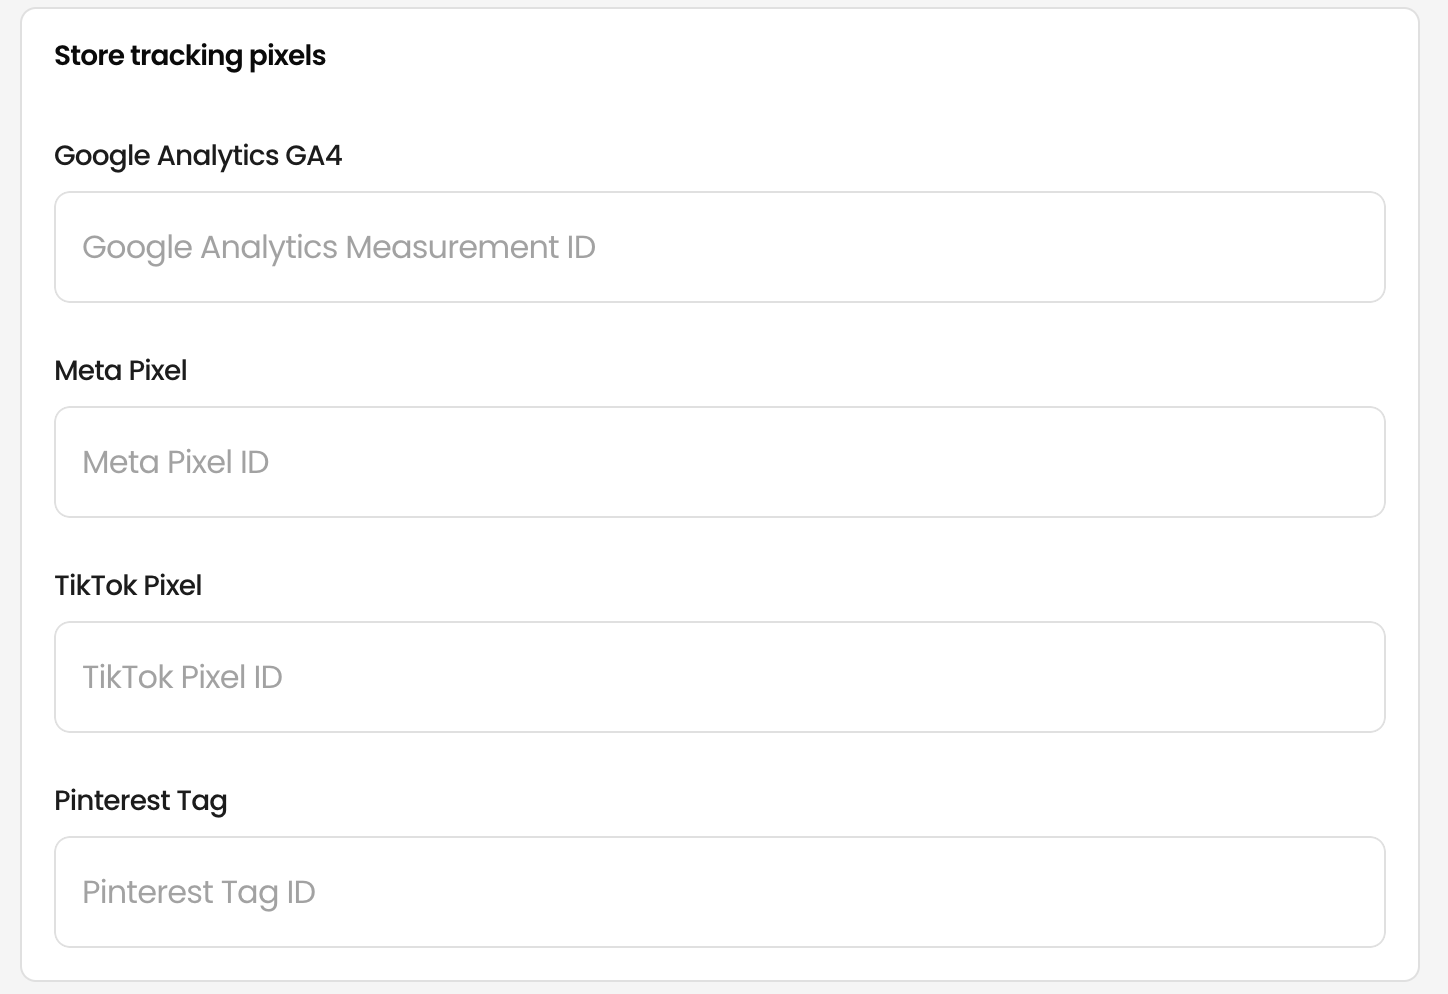Viewport: 1448px width, 994px height.
Task: Click the Google Analytics GA4 label
Action: [198, 156]
